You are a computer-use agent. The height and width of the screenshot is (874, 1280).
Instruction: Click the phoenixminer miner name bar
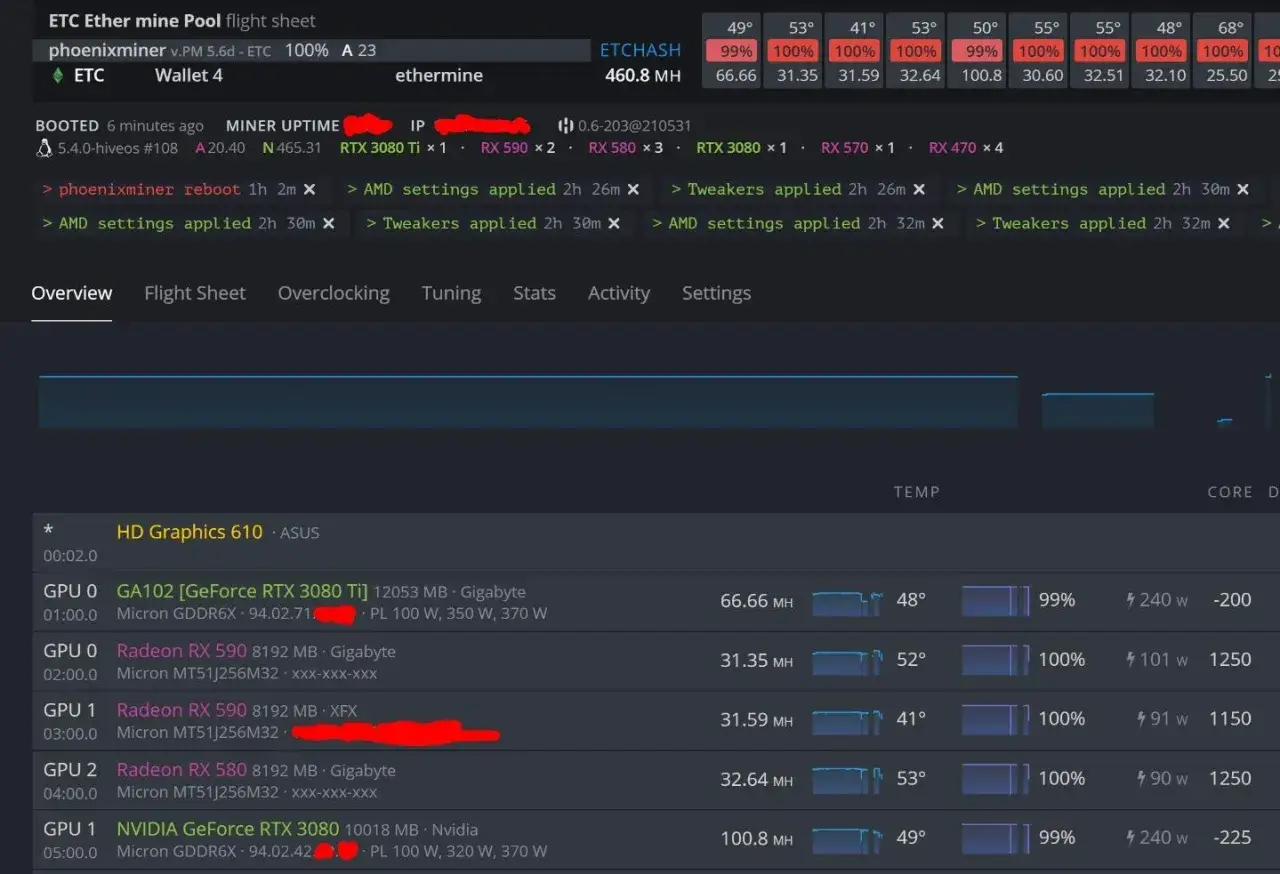point(311,50)
